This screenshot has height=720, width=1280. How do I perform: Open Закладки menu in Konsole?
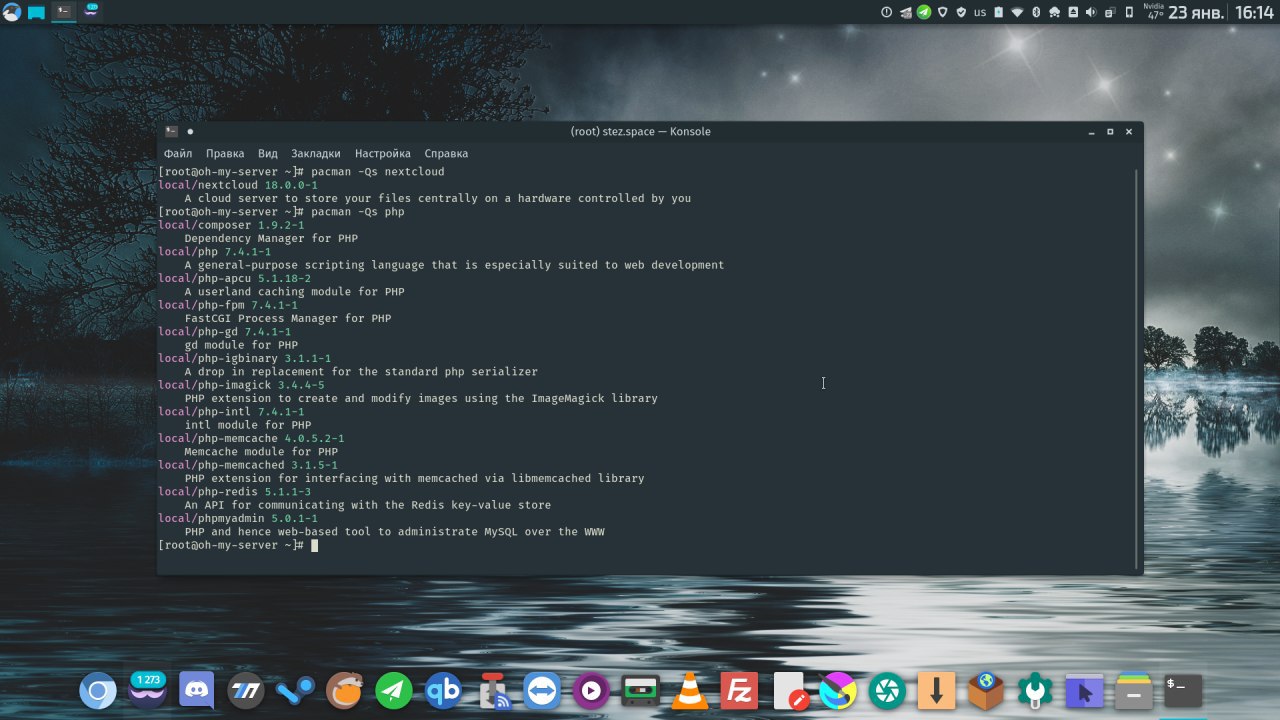click(x=316, y=154)
